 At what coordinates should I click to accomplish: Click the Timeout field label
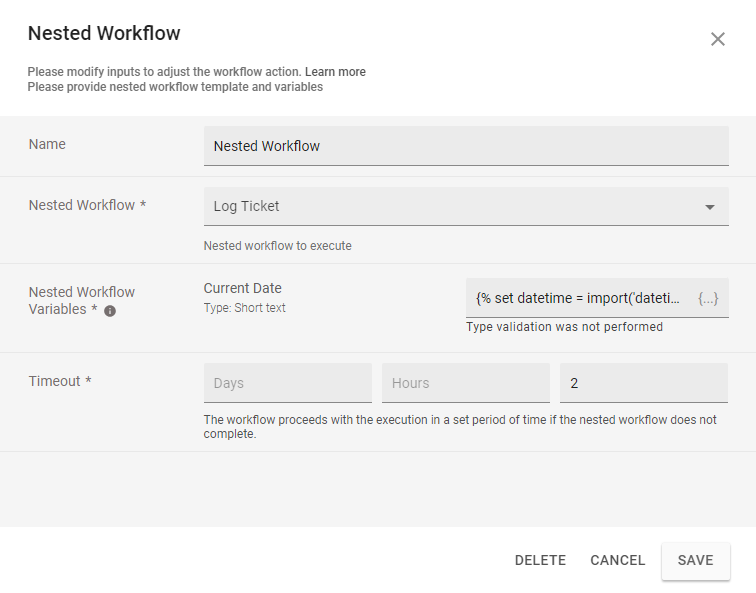pos(59,381)
